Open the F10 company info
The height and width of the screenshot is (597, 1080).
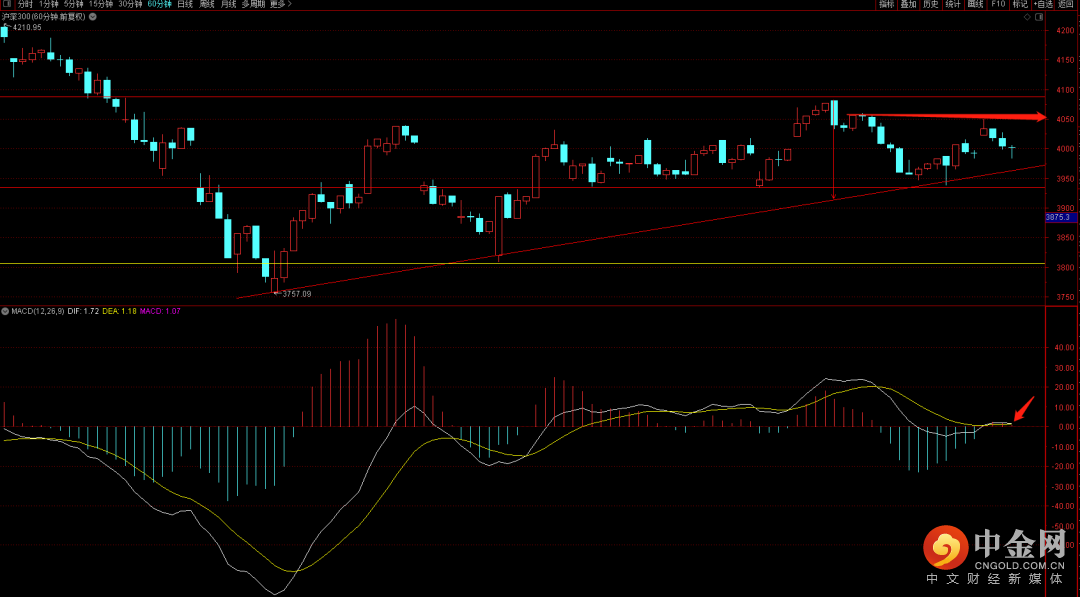pos(998,4)
